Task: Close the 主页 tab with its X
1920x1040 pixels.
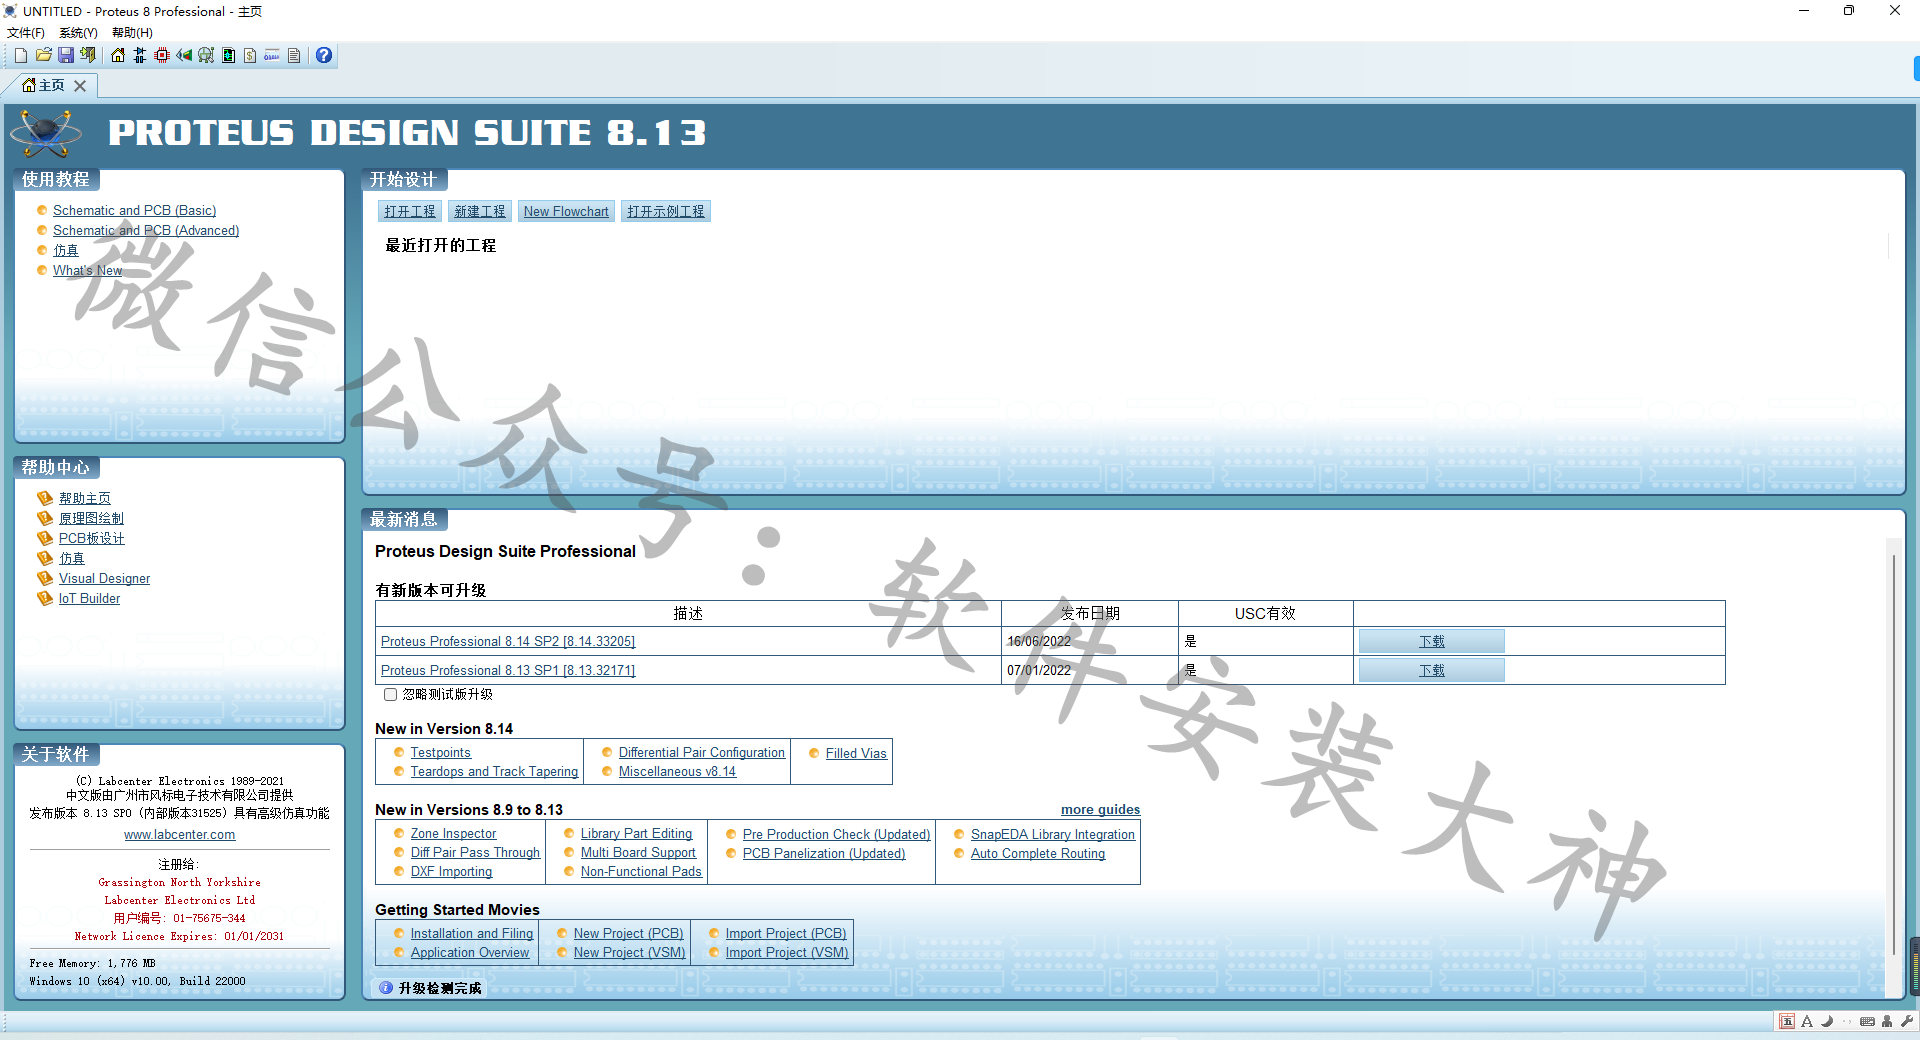Action: coord(80,86)
